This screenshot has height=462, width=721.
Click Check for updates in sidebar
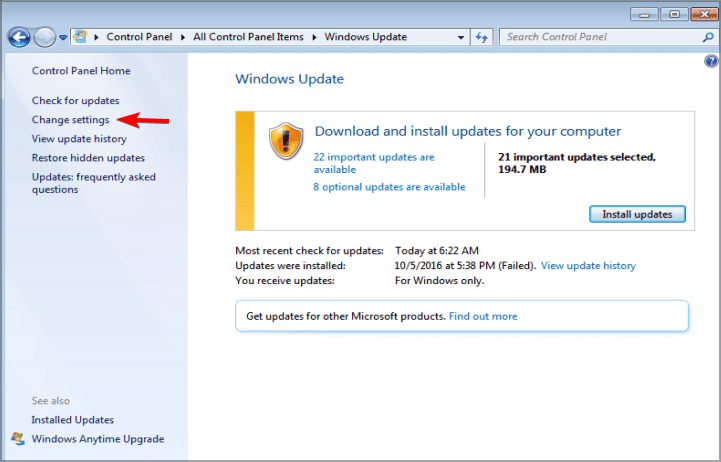point(75,101)
